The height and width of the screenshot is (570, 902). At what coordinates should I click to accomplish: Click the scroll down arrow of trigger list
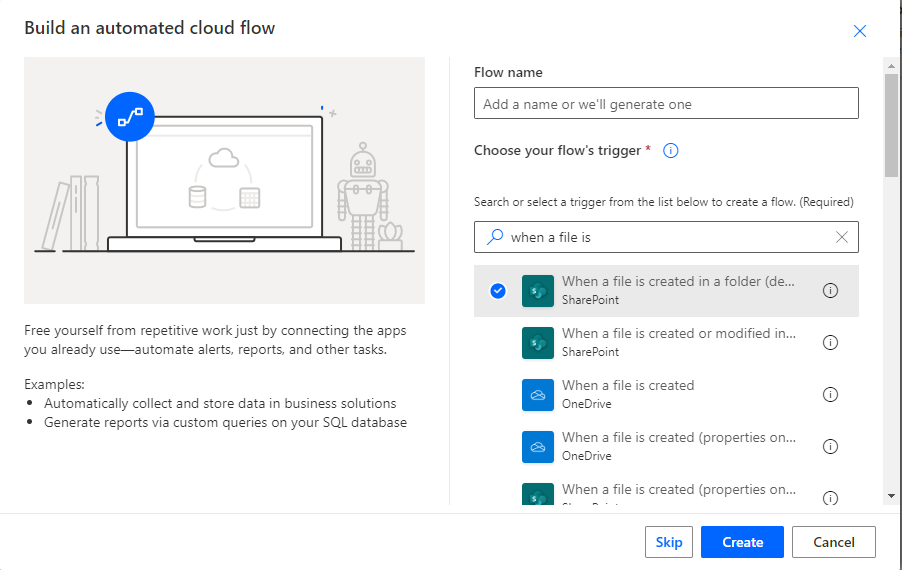tap(891, 496)
